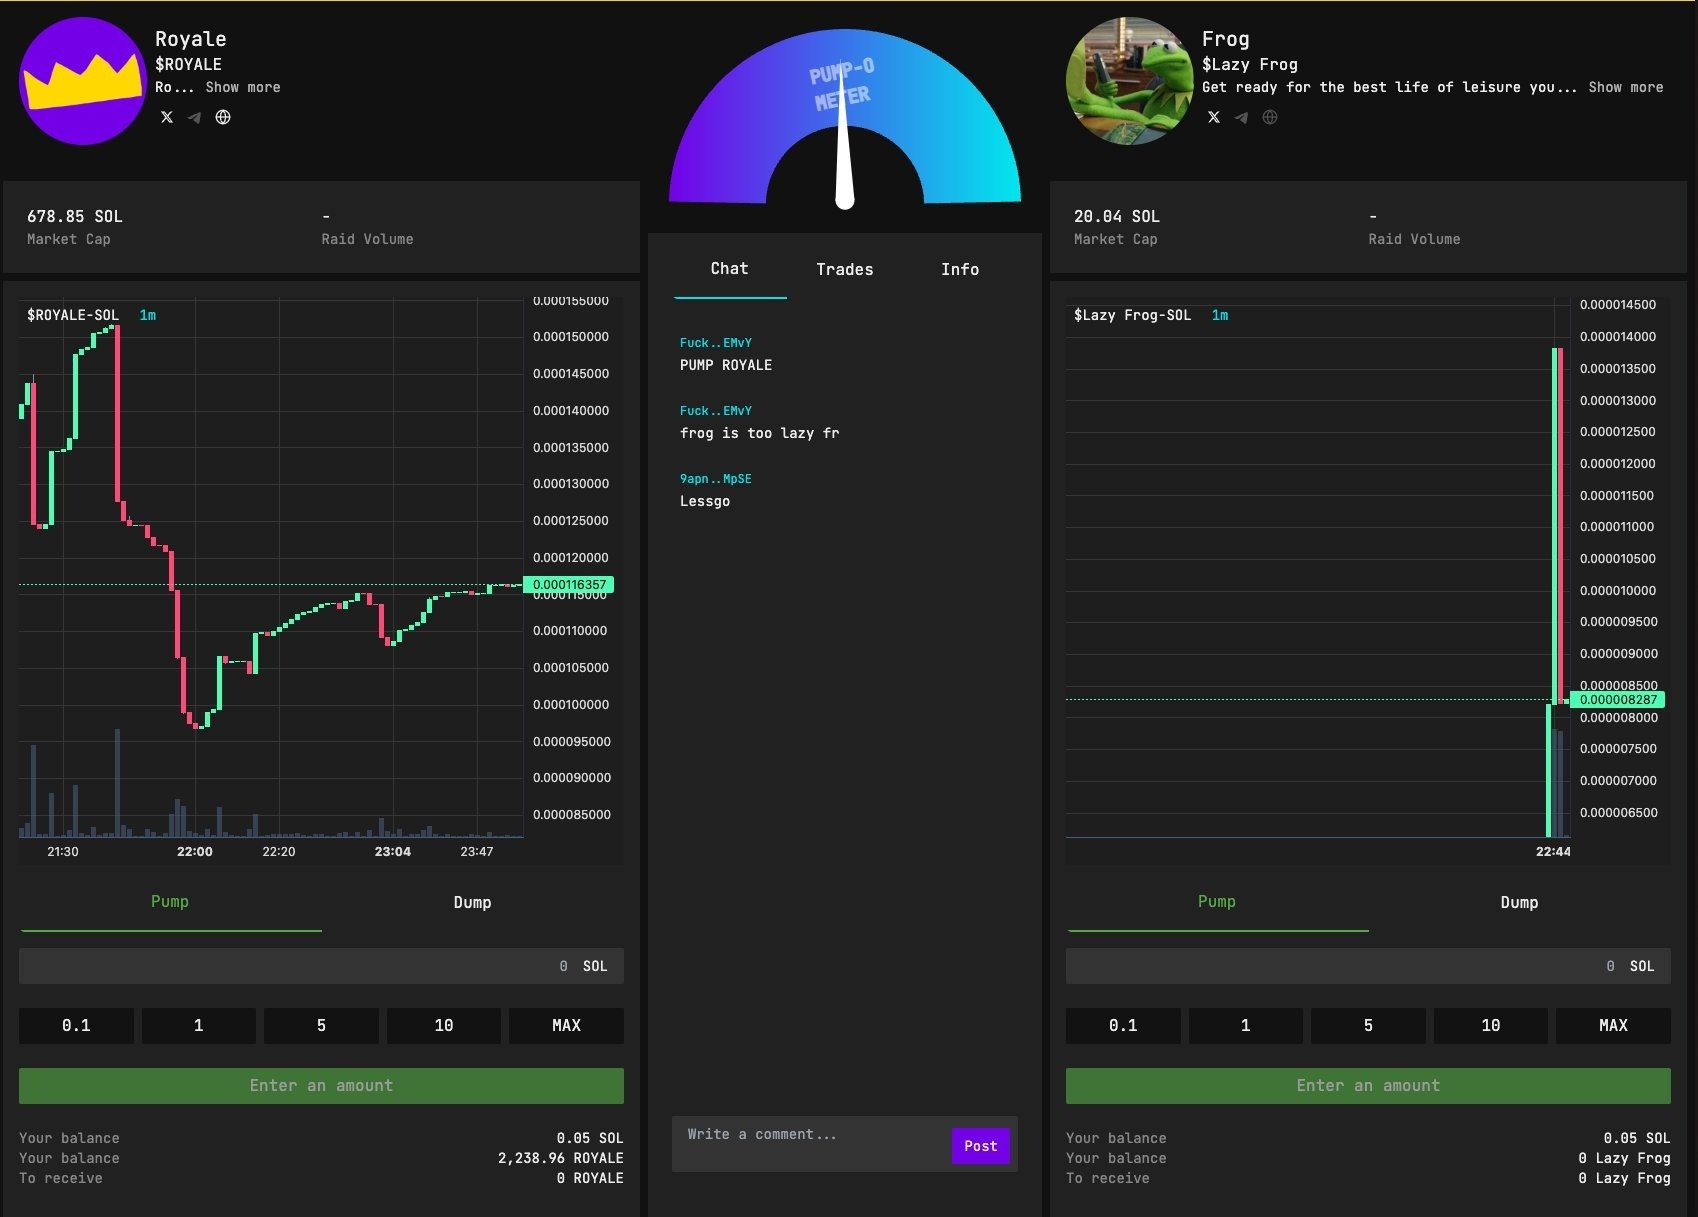Open Royale's Telegram link icon
Screen dimensions: 1698x1217
[194, 117]
